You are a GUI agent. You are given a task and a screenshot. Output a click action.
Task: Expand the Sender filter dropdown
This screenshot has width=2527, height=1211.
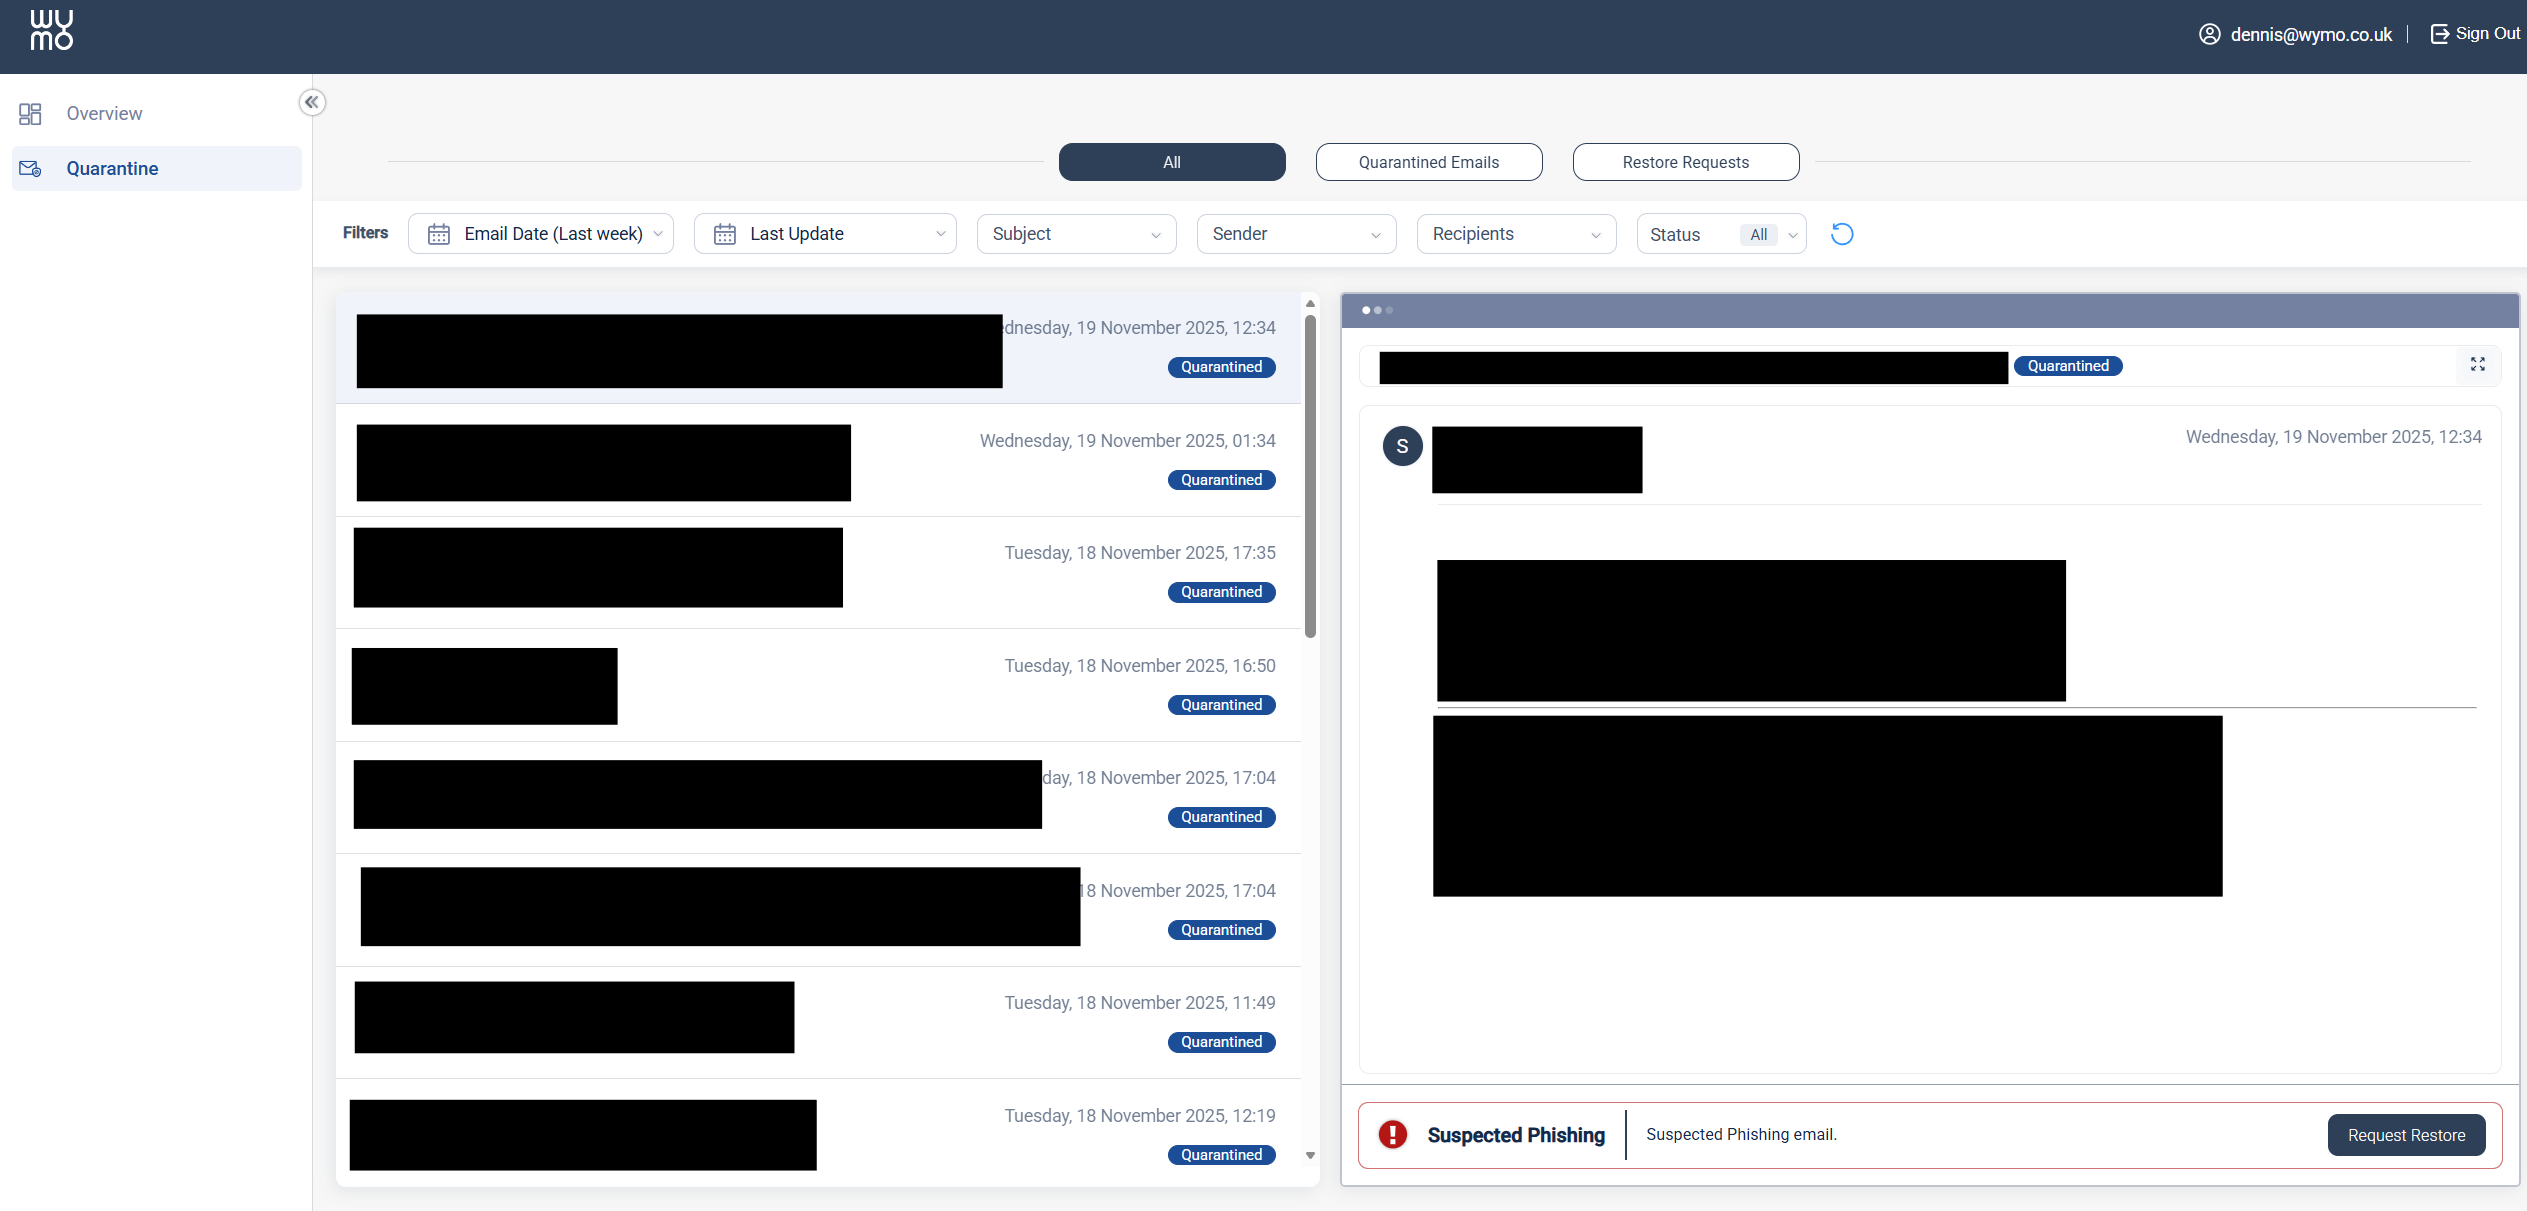[1295, 234]
